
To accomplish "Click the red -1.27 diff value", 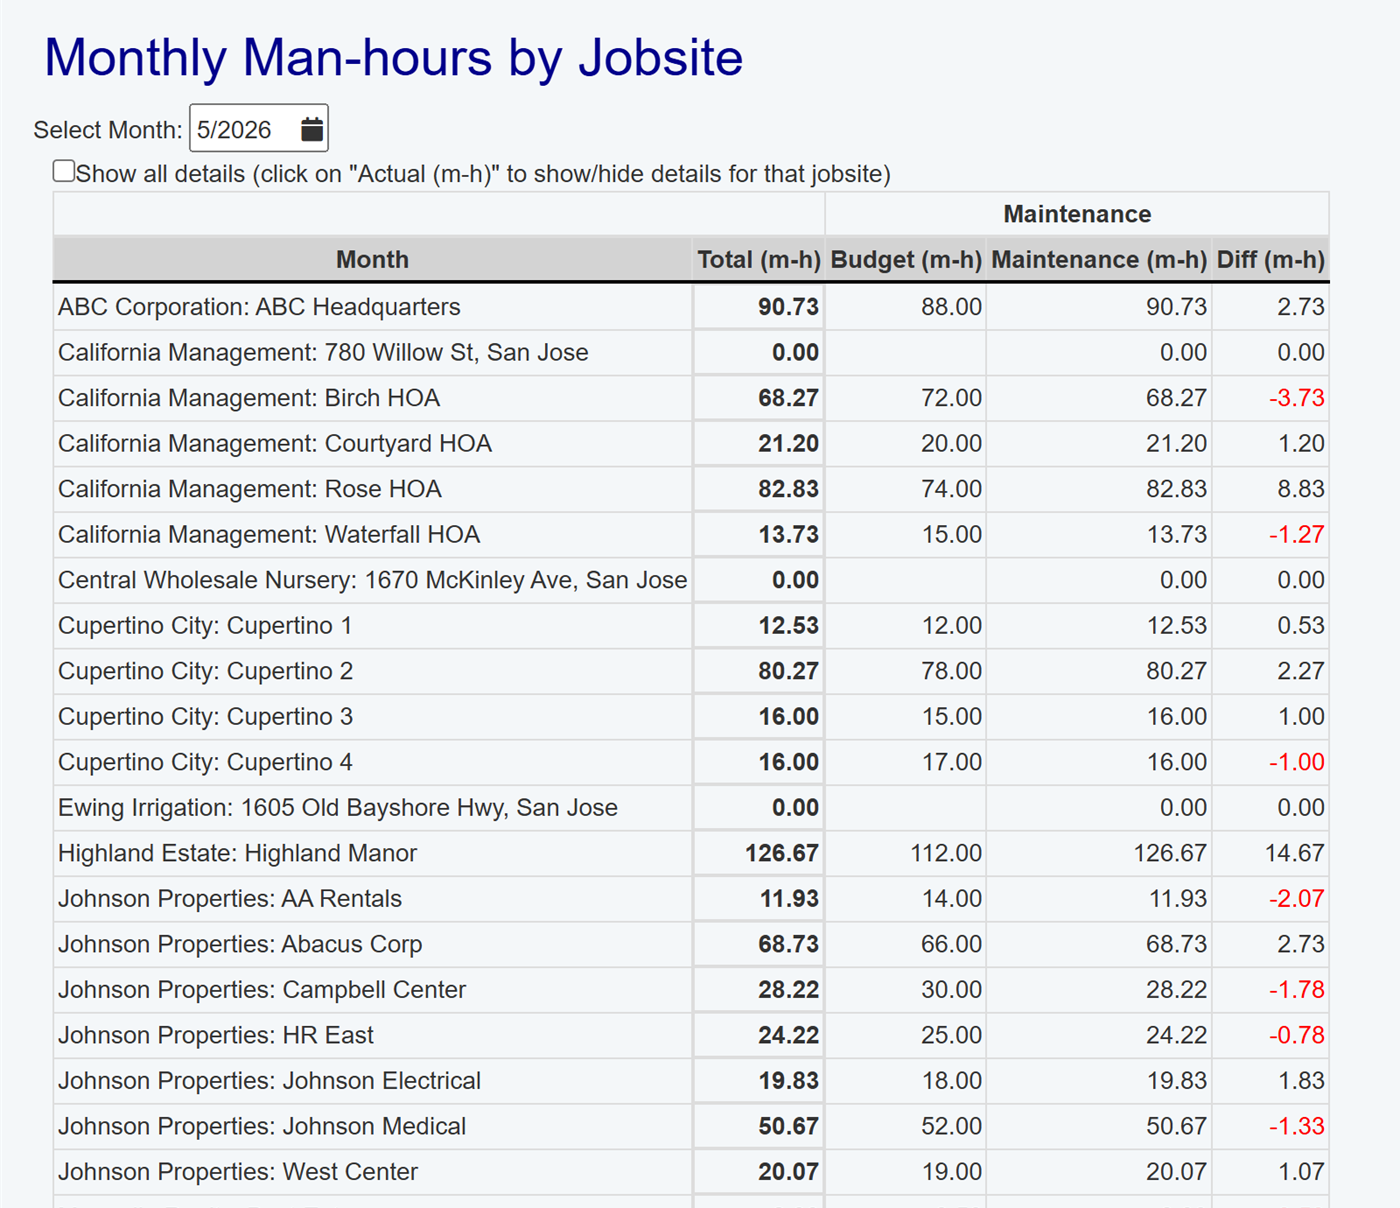I will [1296, 535].
